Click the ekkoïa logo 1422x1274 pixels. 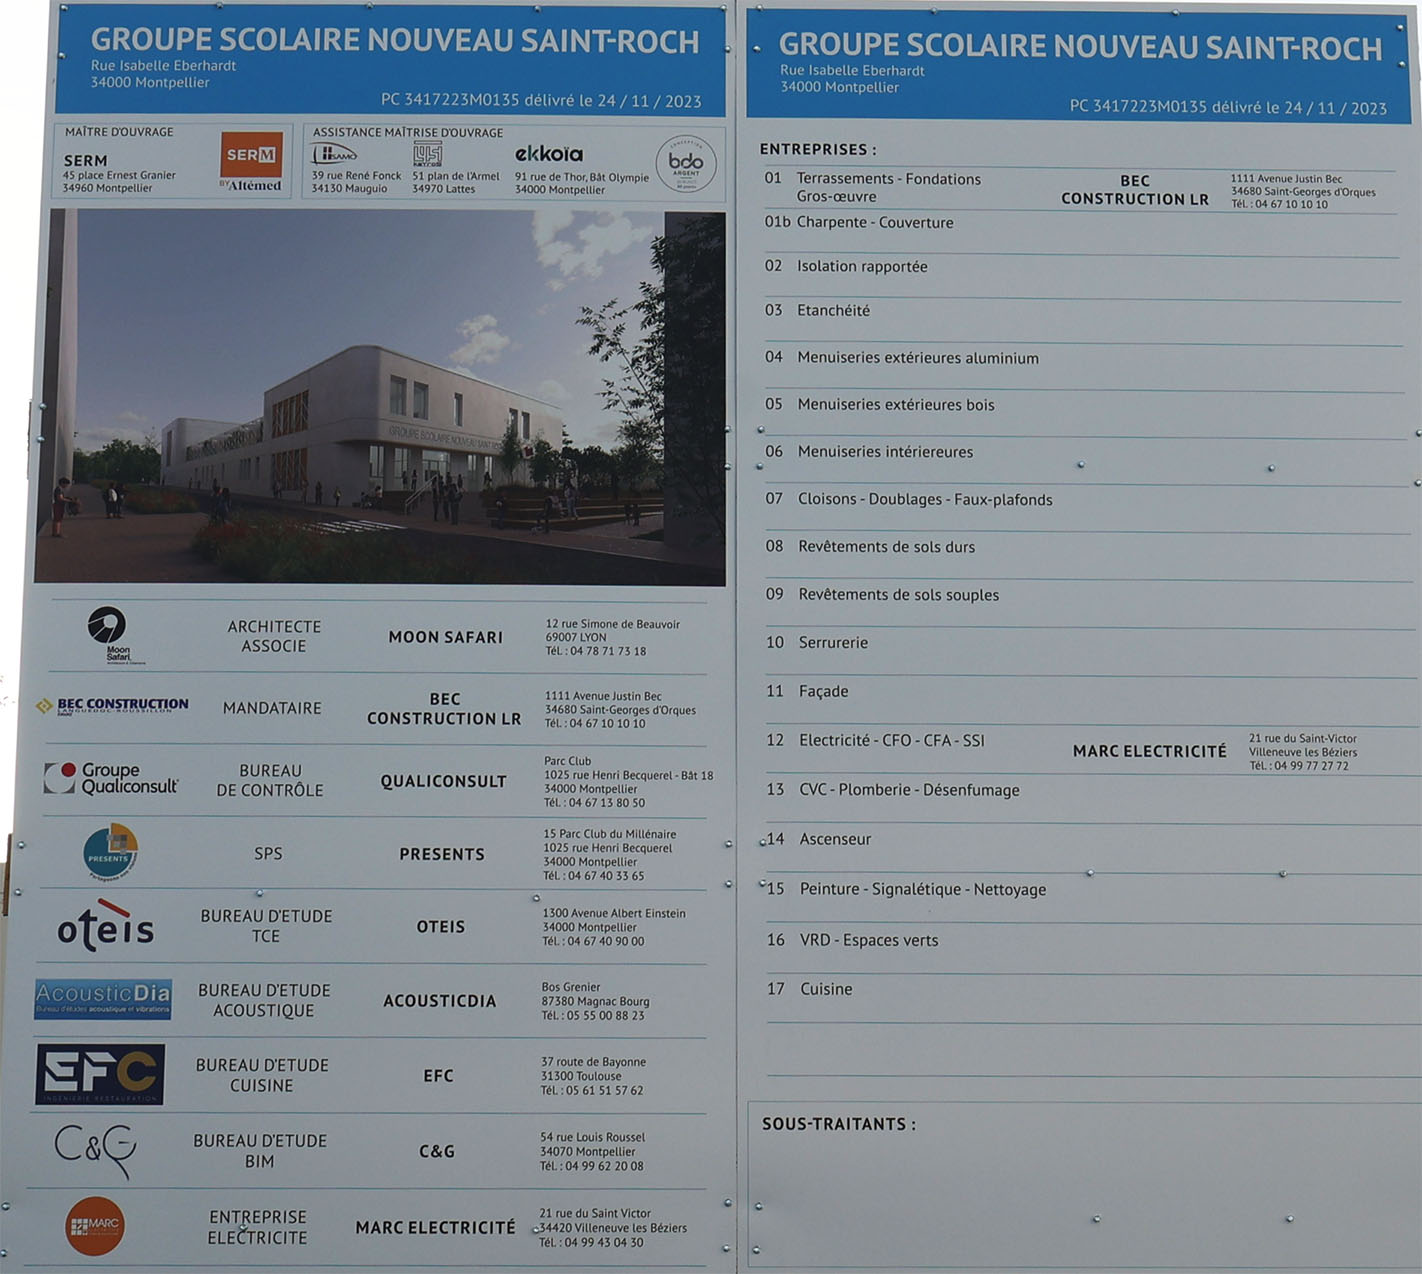pyautogui.click(x=549, y=154)
